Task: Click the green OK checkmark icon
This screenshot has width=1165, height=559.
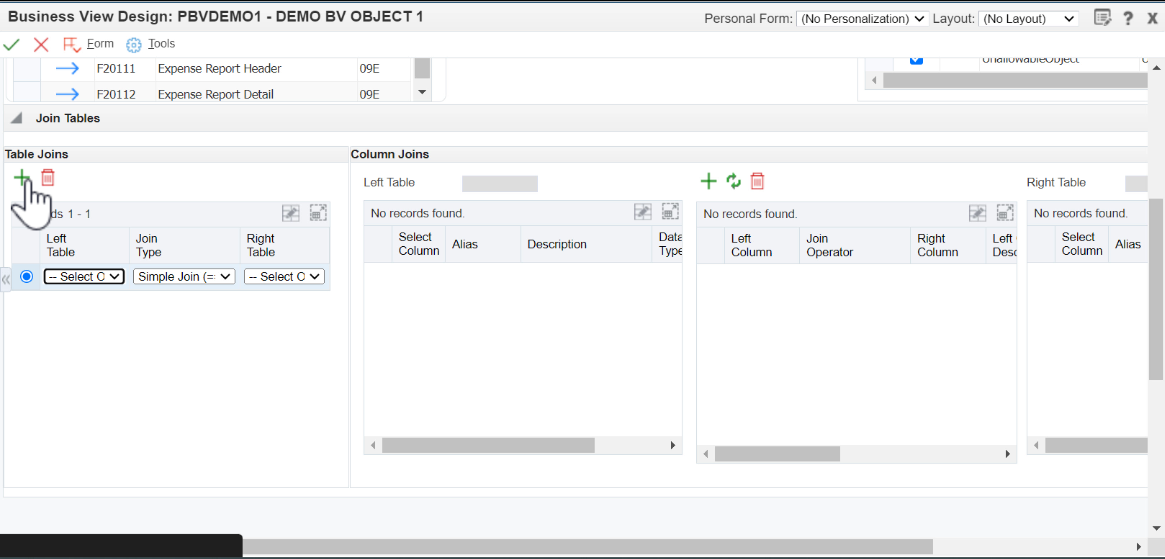Action: click(12, 45)
